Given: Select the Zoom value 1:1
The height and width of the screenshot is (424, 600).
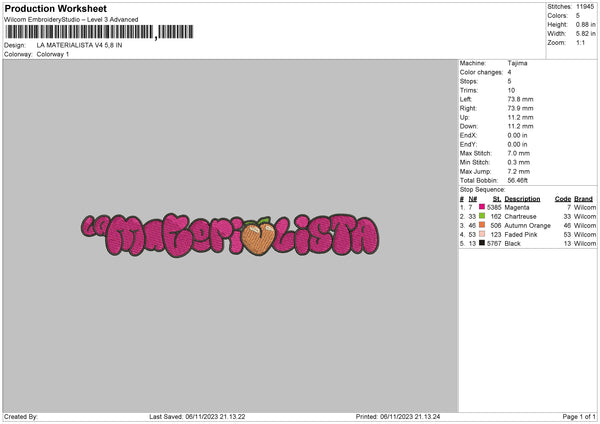Looking at the screenshot, I should point(580,42).
